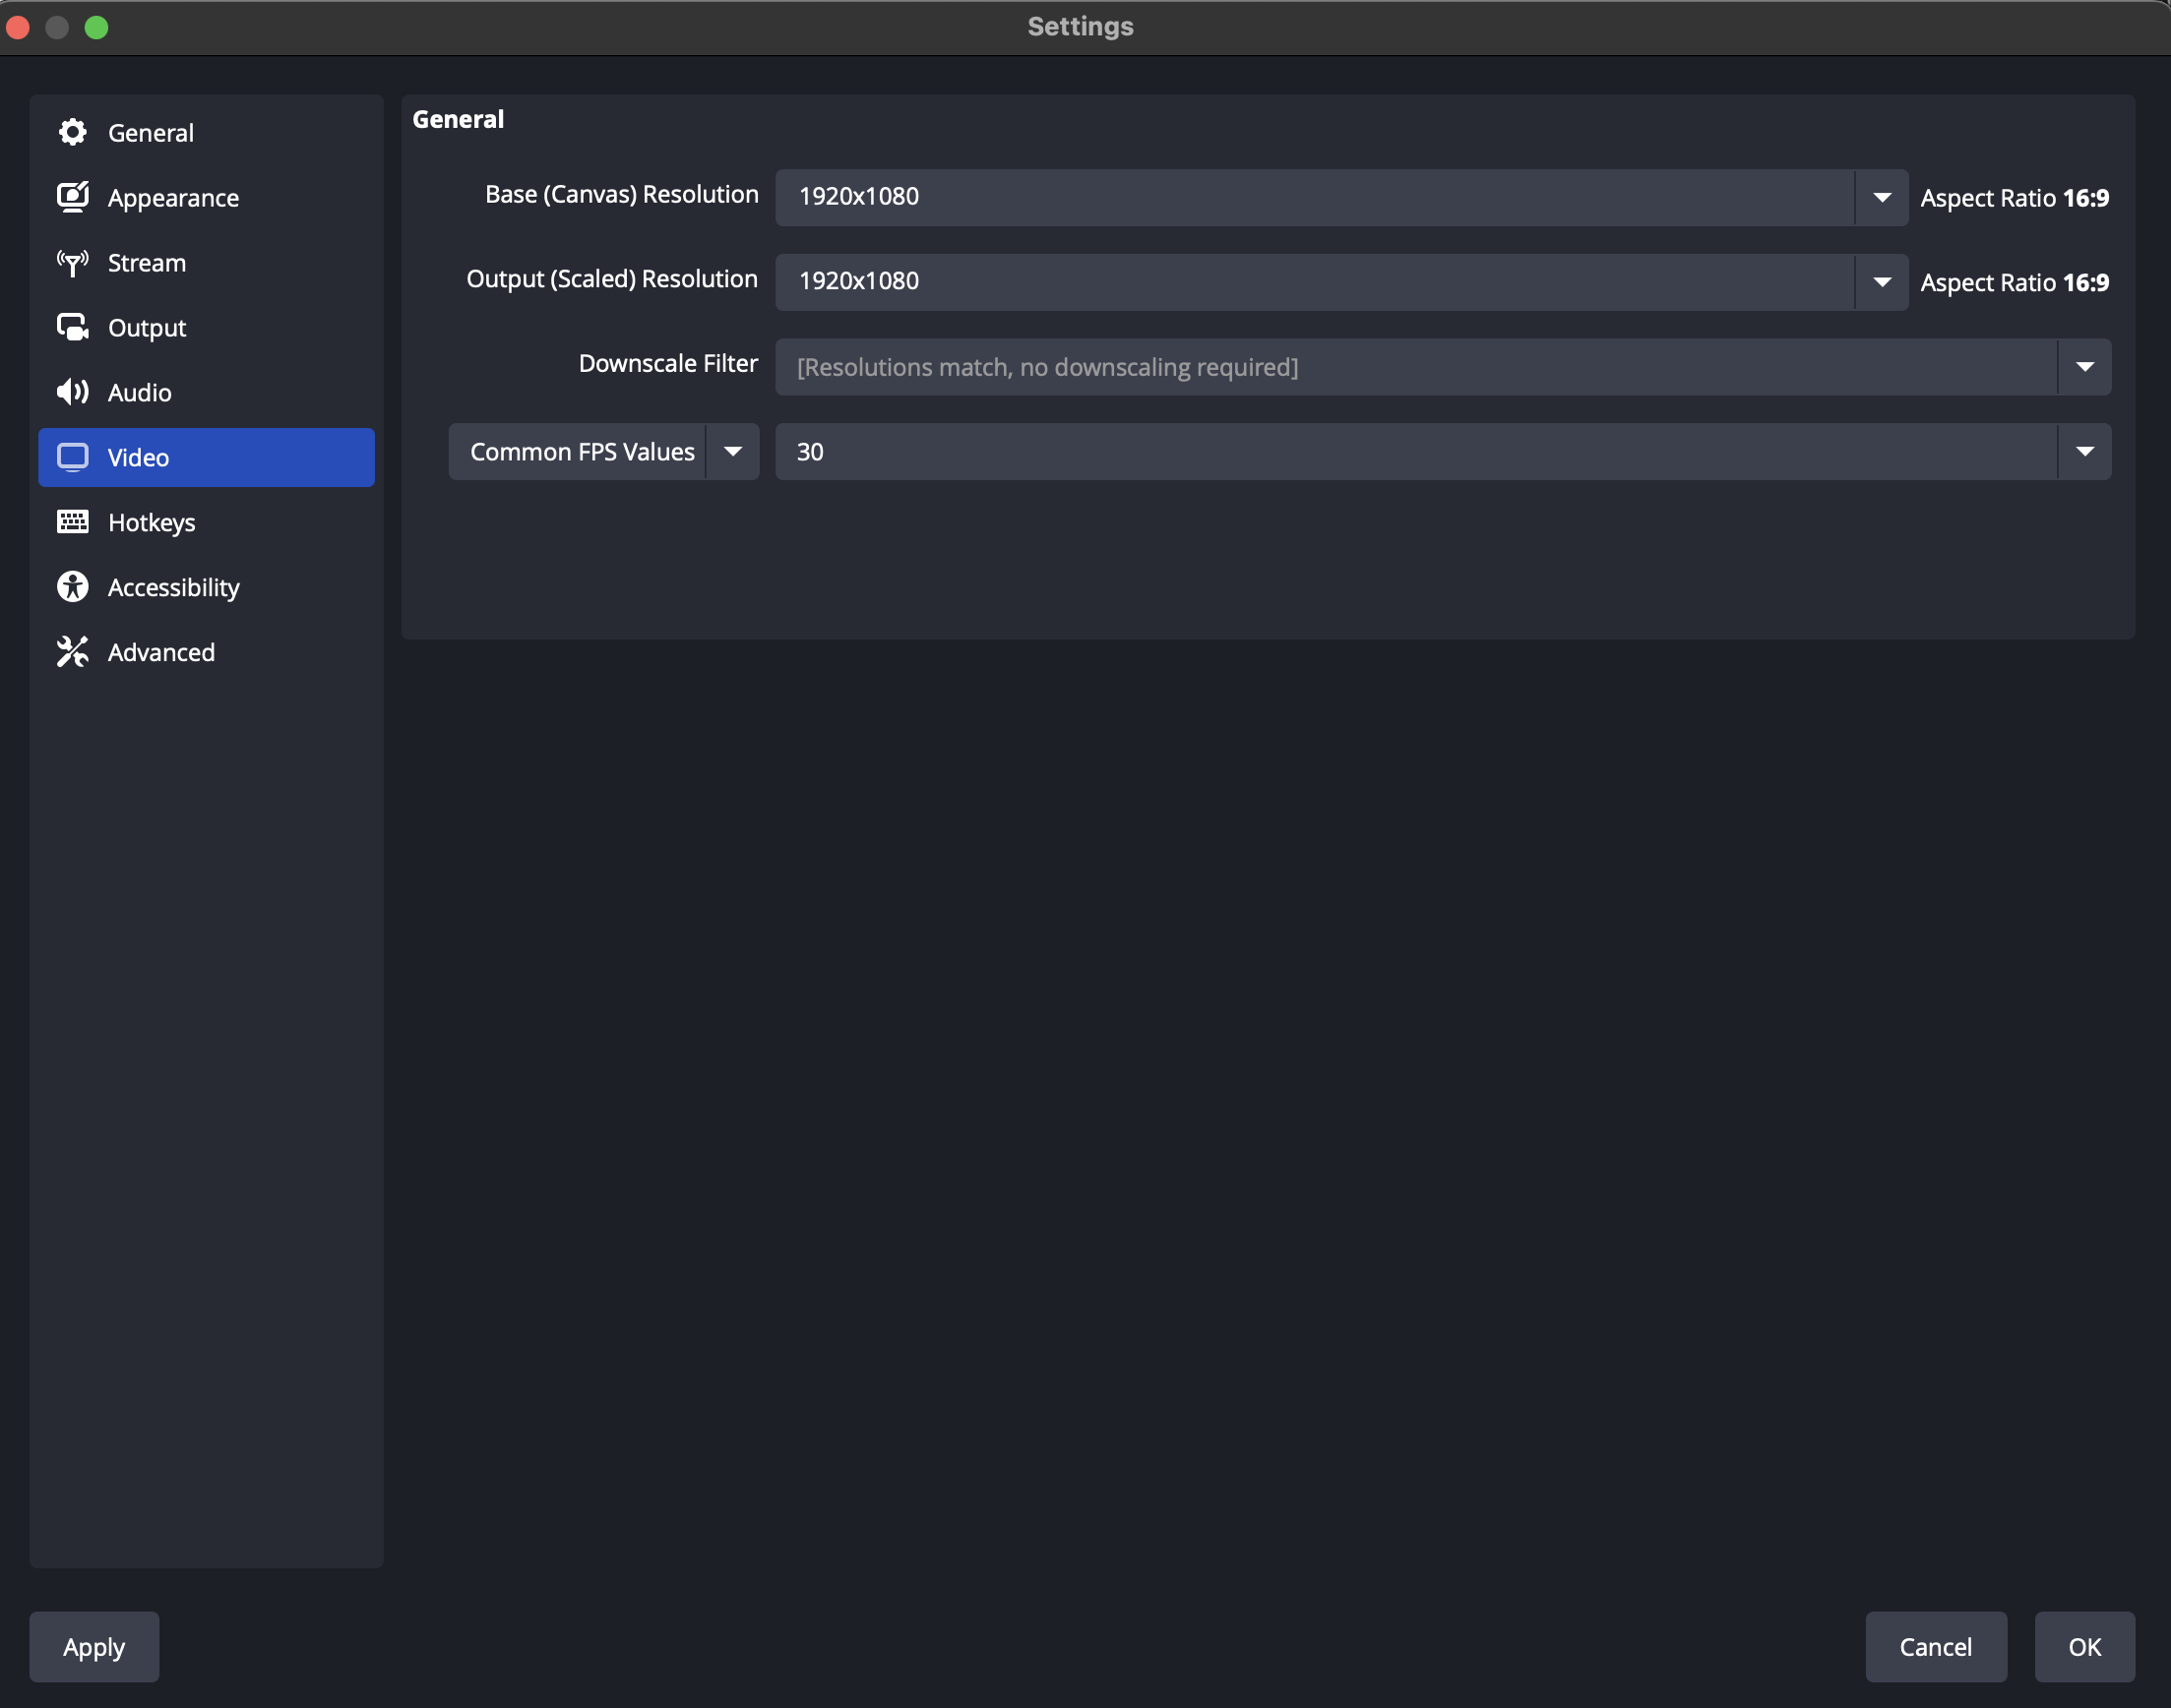Switch to the Hotkeys settings label
The image size is (2171, 1708).
[x=151, y=523]
